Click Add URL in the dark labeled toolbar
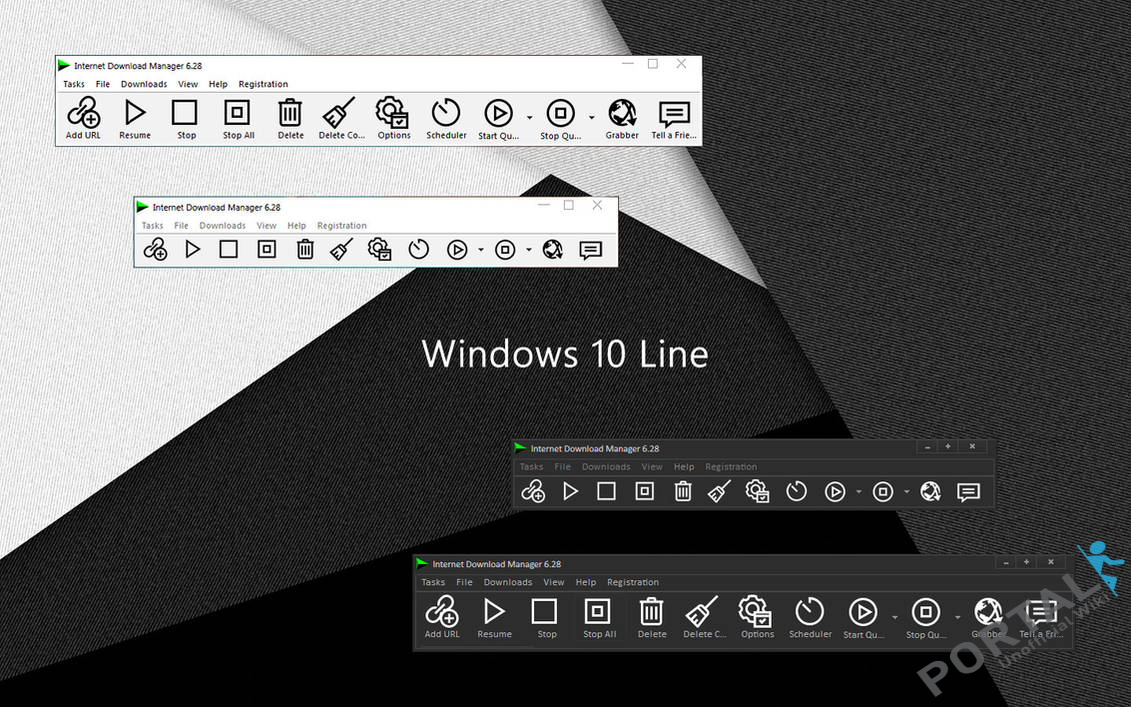The image size is (1131, 707). tap(442, 618)
